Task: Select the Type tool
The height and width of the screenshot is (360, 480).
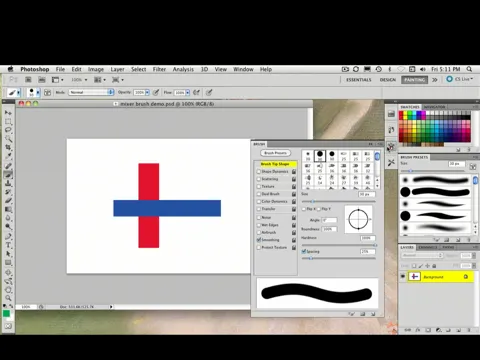Action: 8,245
